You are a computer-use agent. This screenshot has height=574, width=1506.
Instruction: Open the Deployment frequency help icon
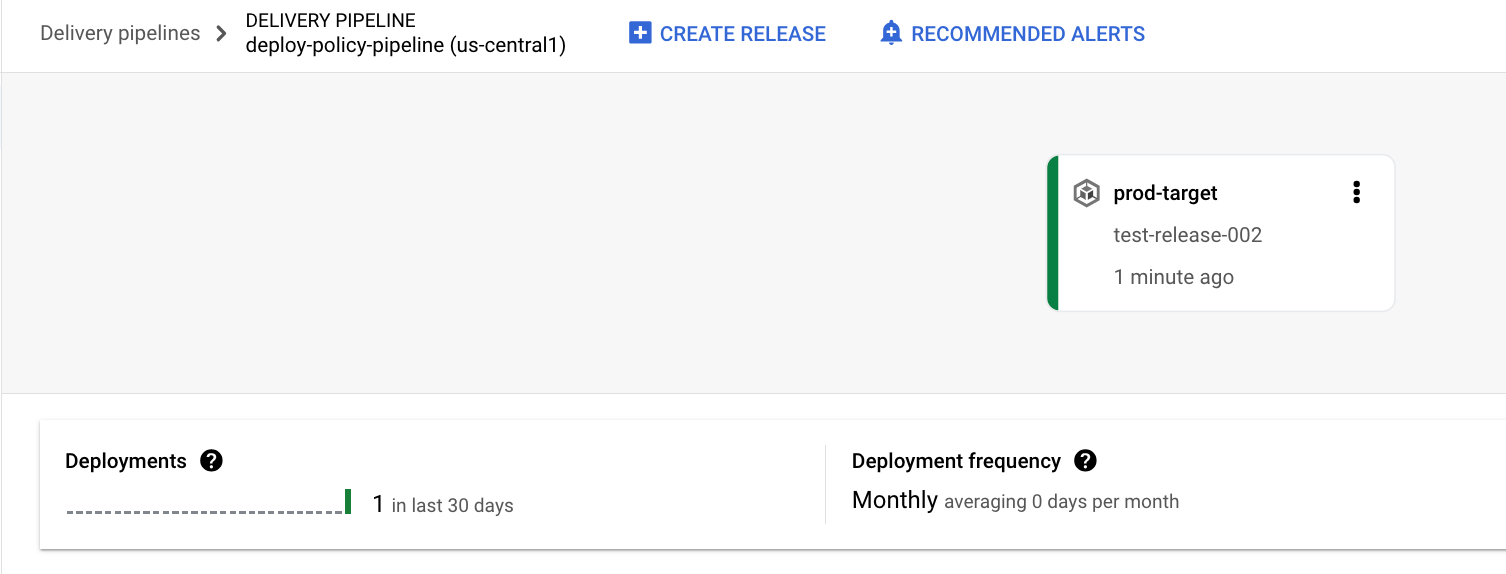1085,461
